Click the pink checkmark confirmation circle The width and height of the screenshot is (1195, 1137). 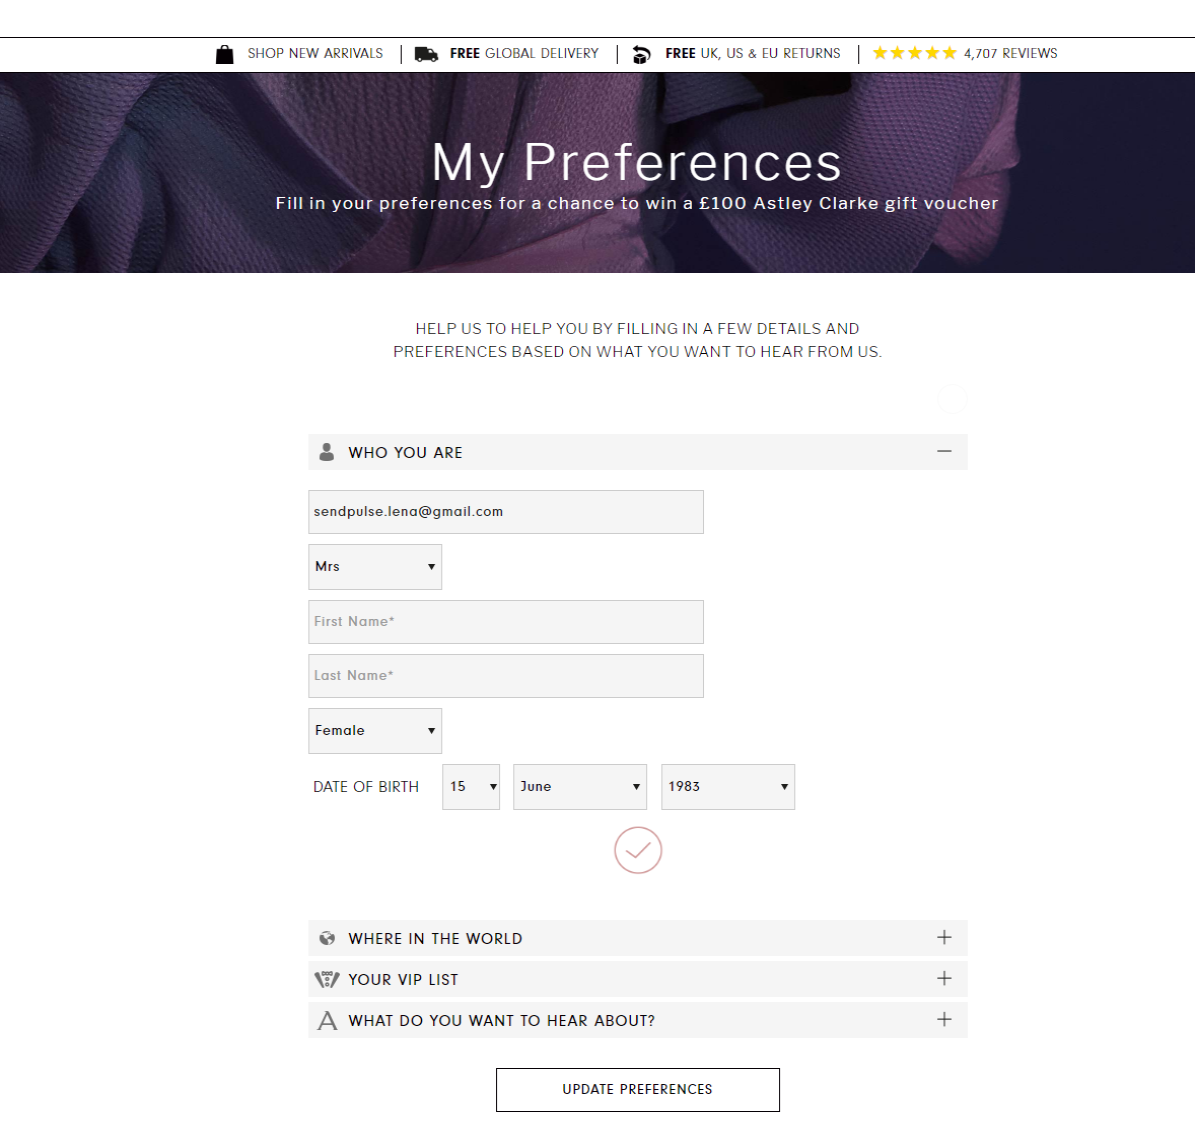tap(637, 851)
